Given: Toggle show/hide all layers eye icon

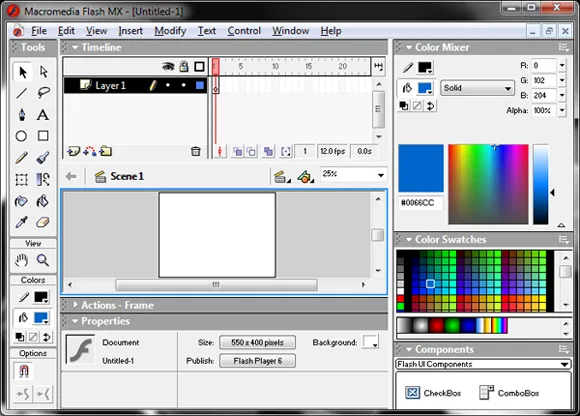Looking at the screenshot, I should pos(168,67).
